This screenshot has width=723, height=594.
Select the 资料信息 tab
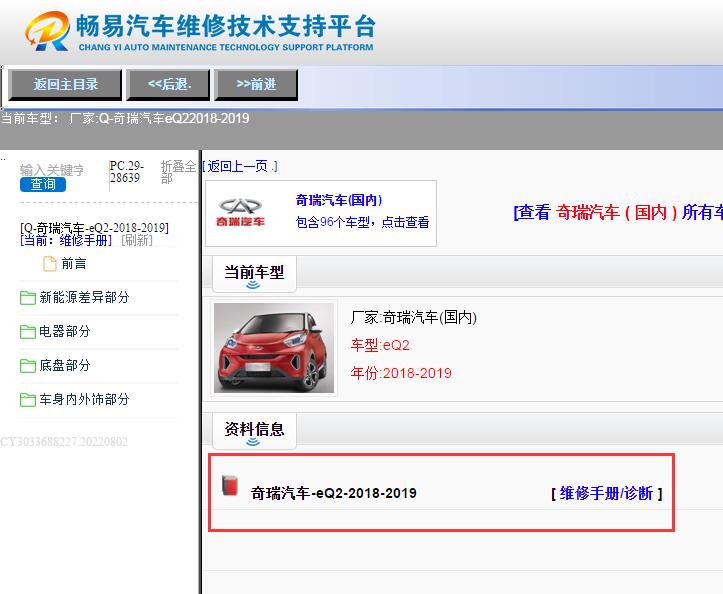click(x=254, y=431)
